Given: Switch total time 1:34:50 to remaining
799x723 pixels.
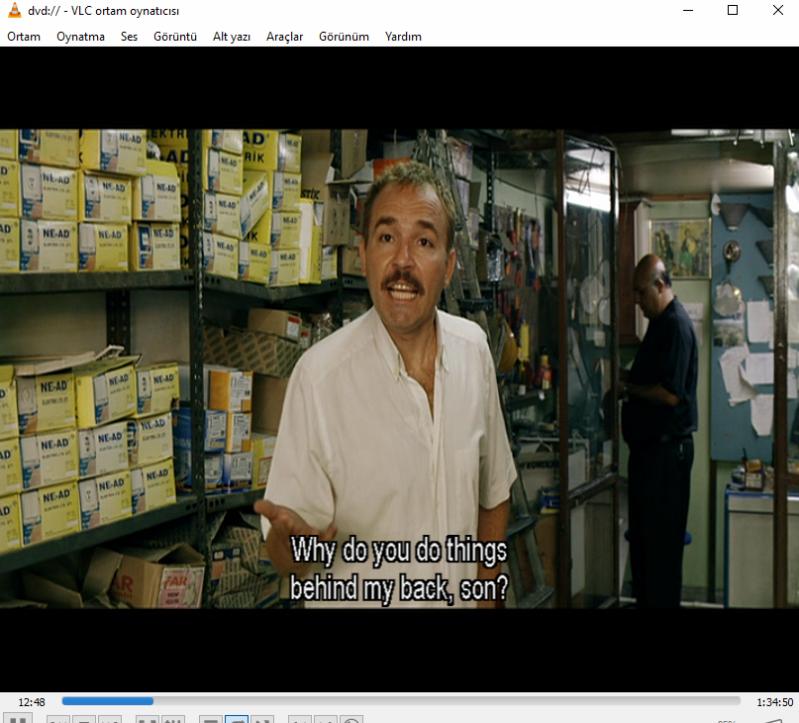Looking at the screenshot, I should pyautogui.click(x=775, y=701).
